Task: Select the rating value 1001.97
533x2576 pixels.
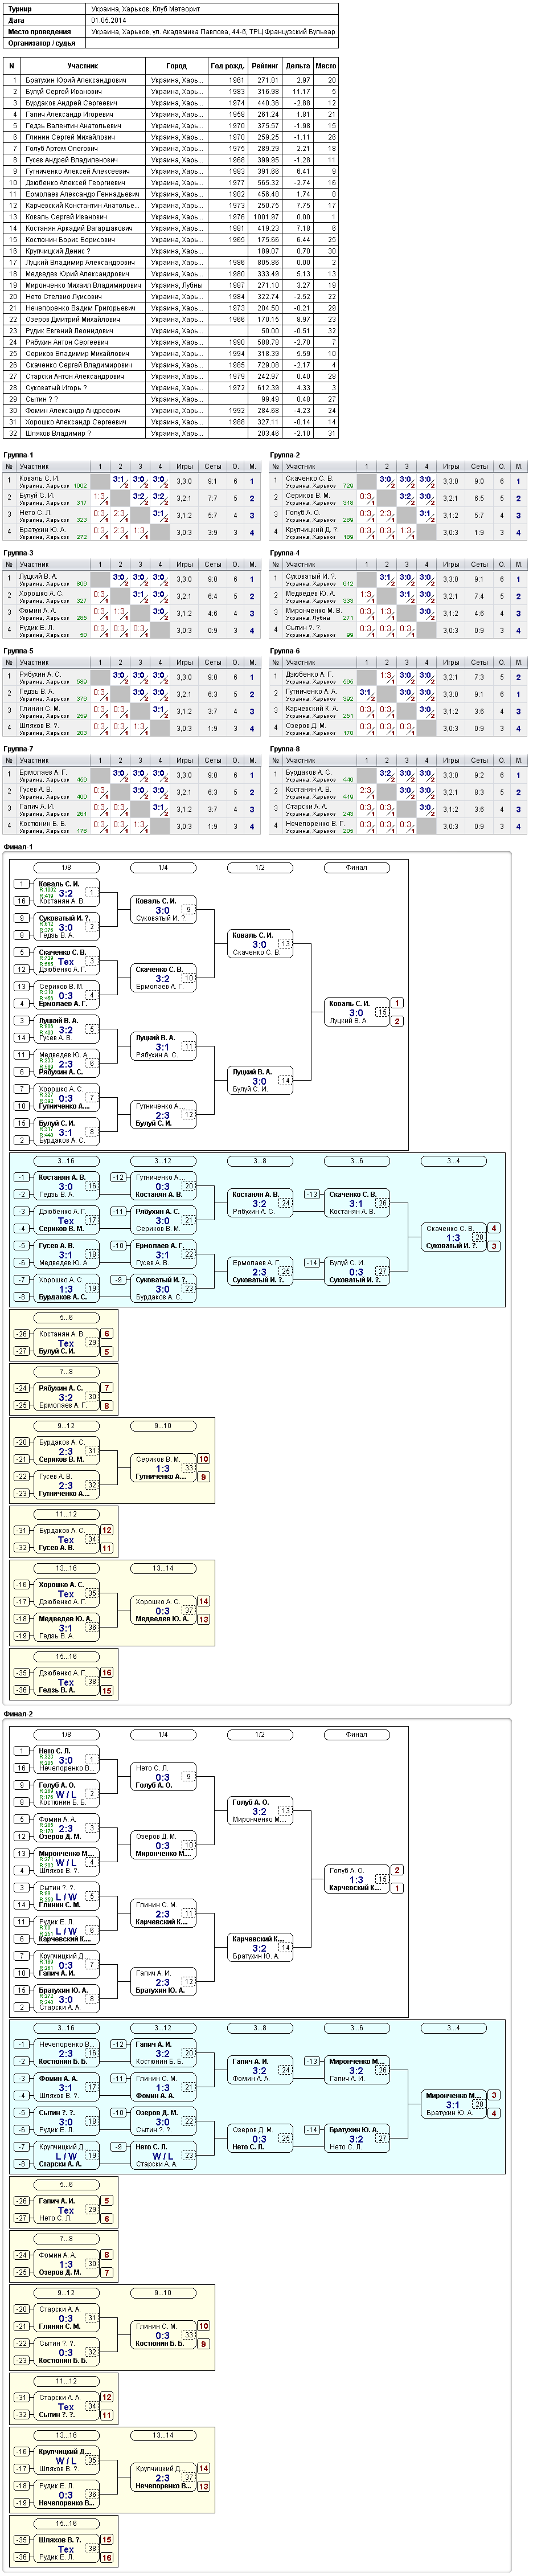Action: click(265, 217)
